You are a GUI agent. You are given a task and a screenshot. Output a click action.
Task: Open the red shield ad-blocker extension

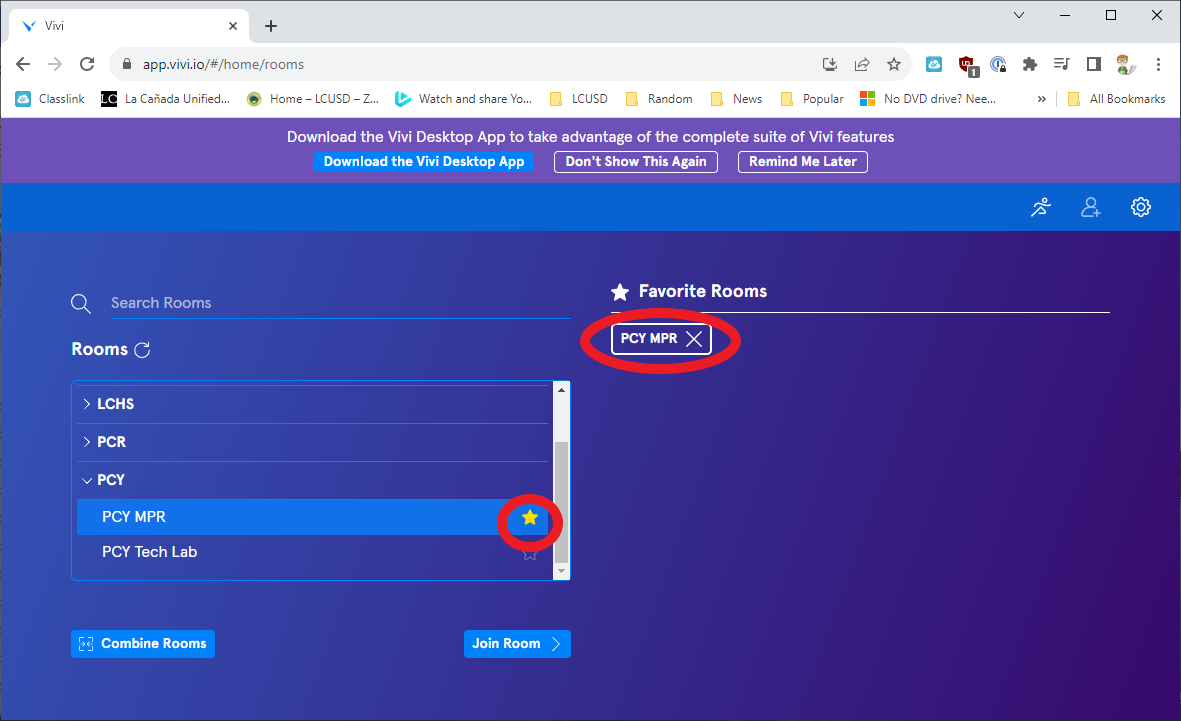(967, 66)
